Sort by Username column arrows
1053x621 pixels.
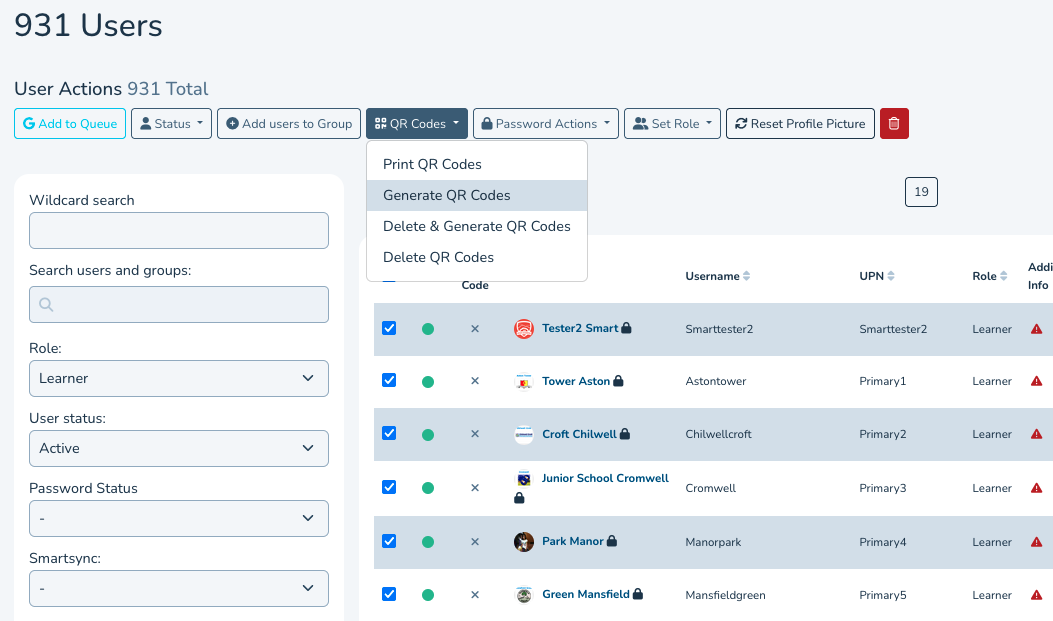pos(746,276)
